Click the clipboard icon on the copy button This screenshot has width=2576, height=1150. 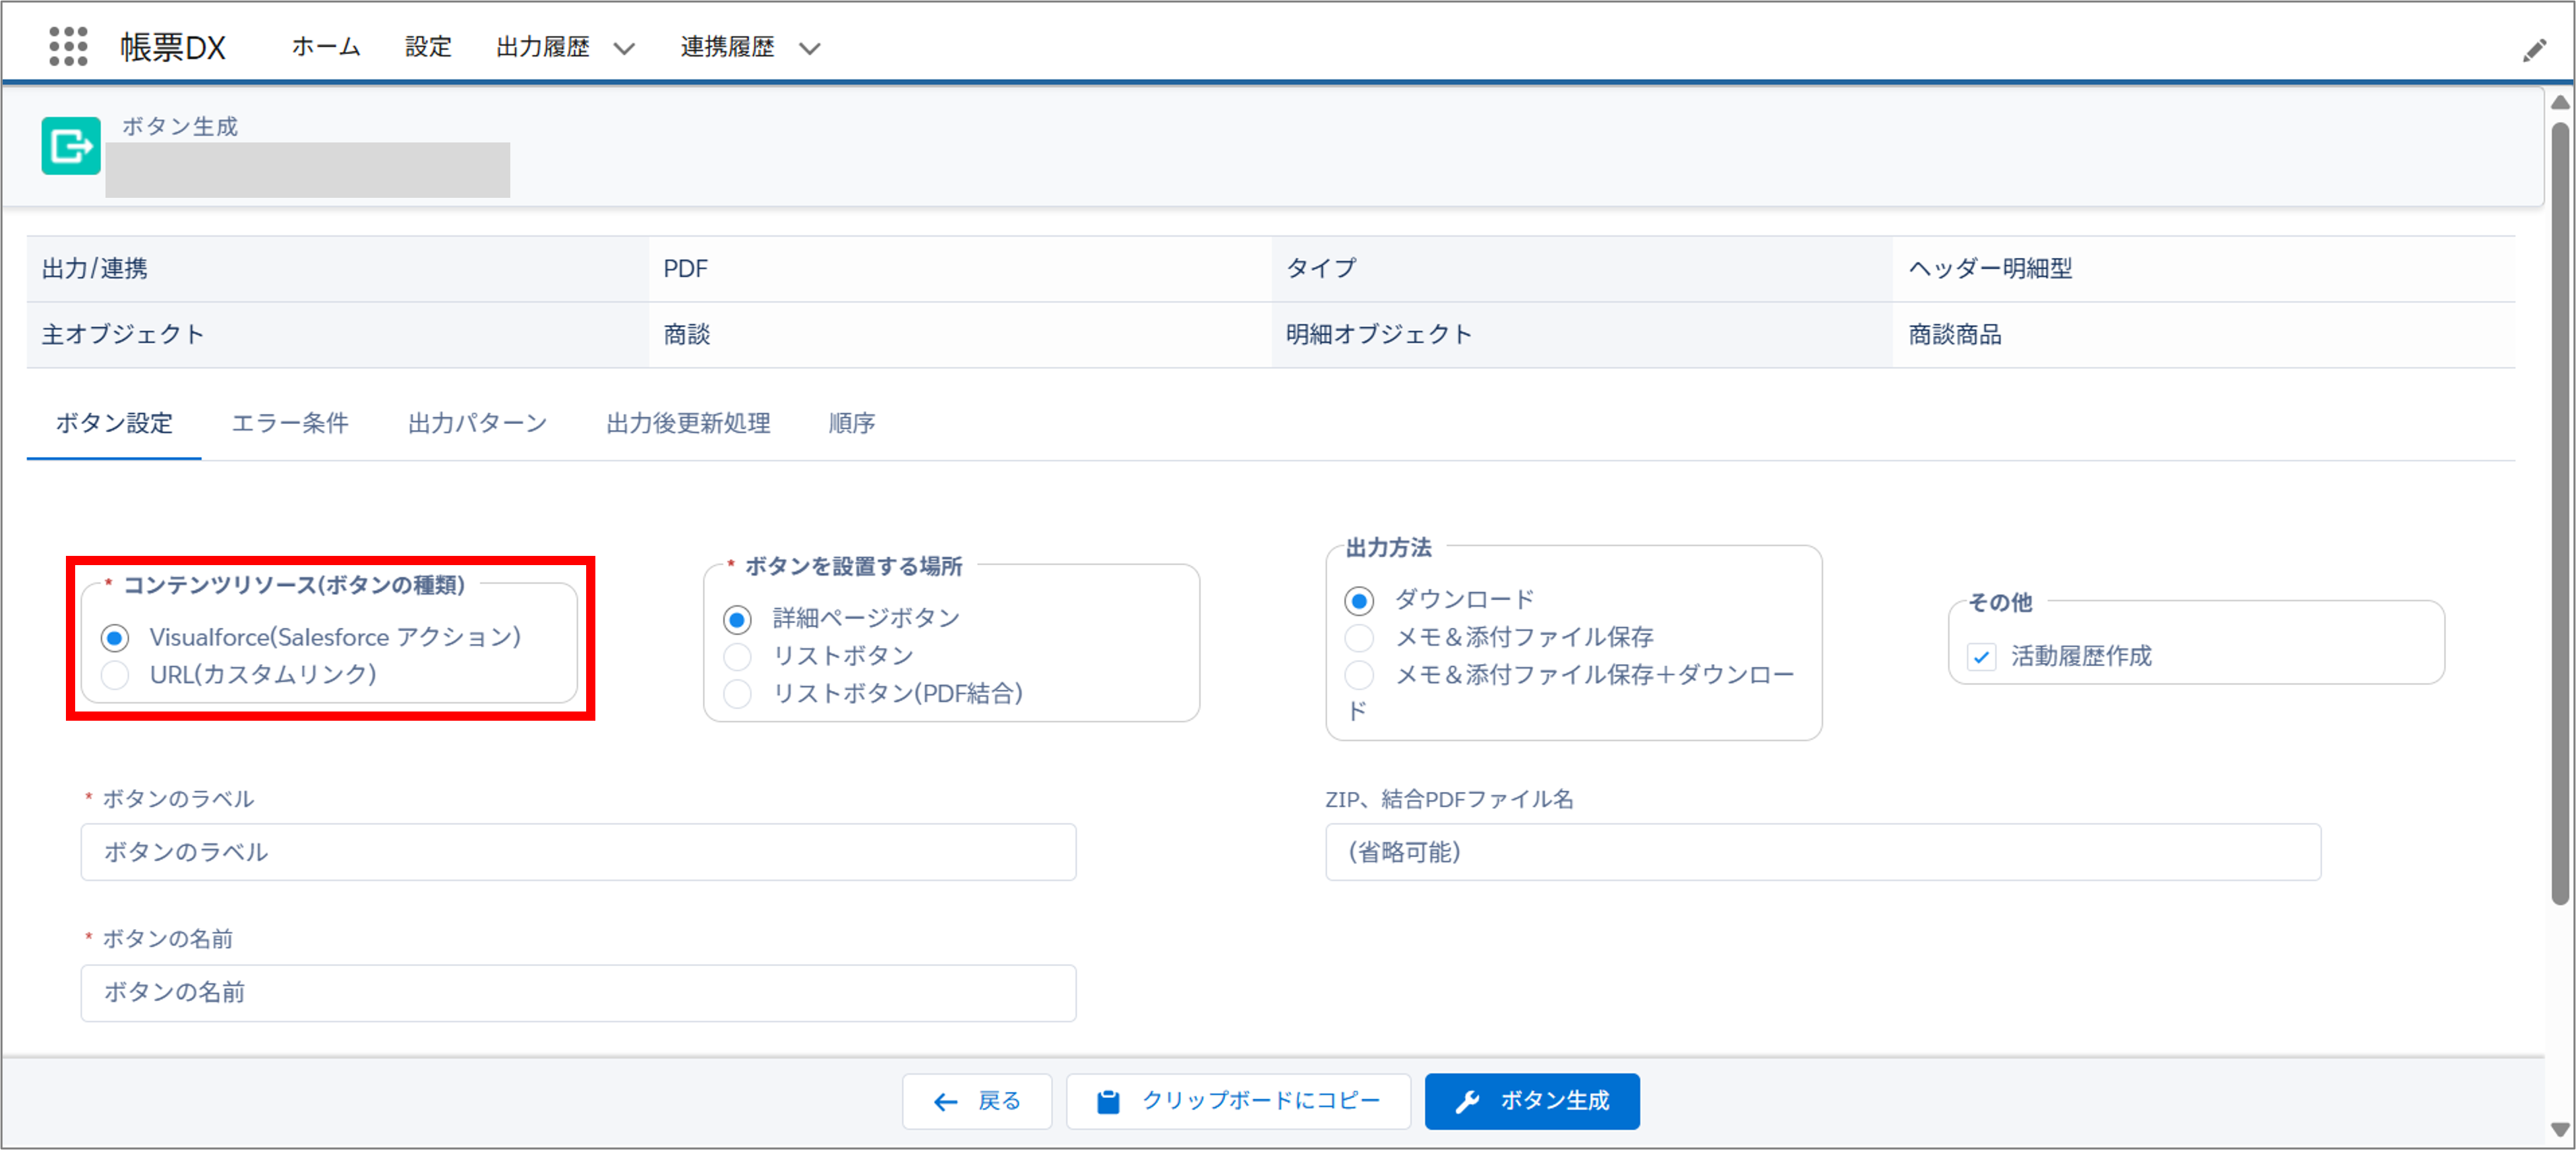pos(1108,1102)
